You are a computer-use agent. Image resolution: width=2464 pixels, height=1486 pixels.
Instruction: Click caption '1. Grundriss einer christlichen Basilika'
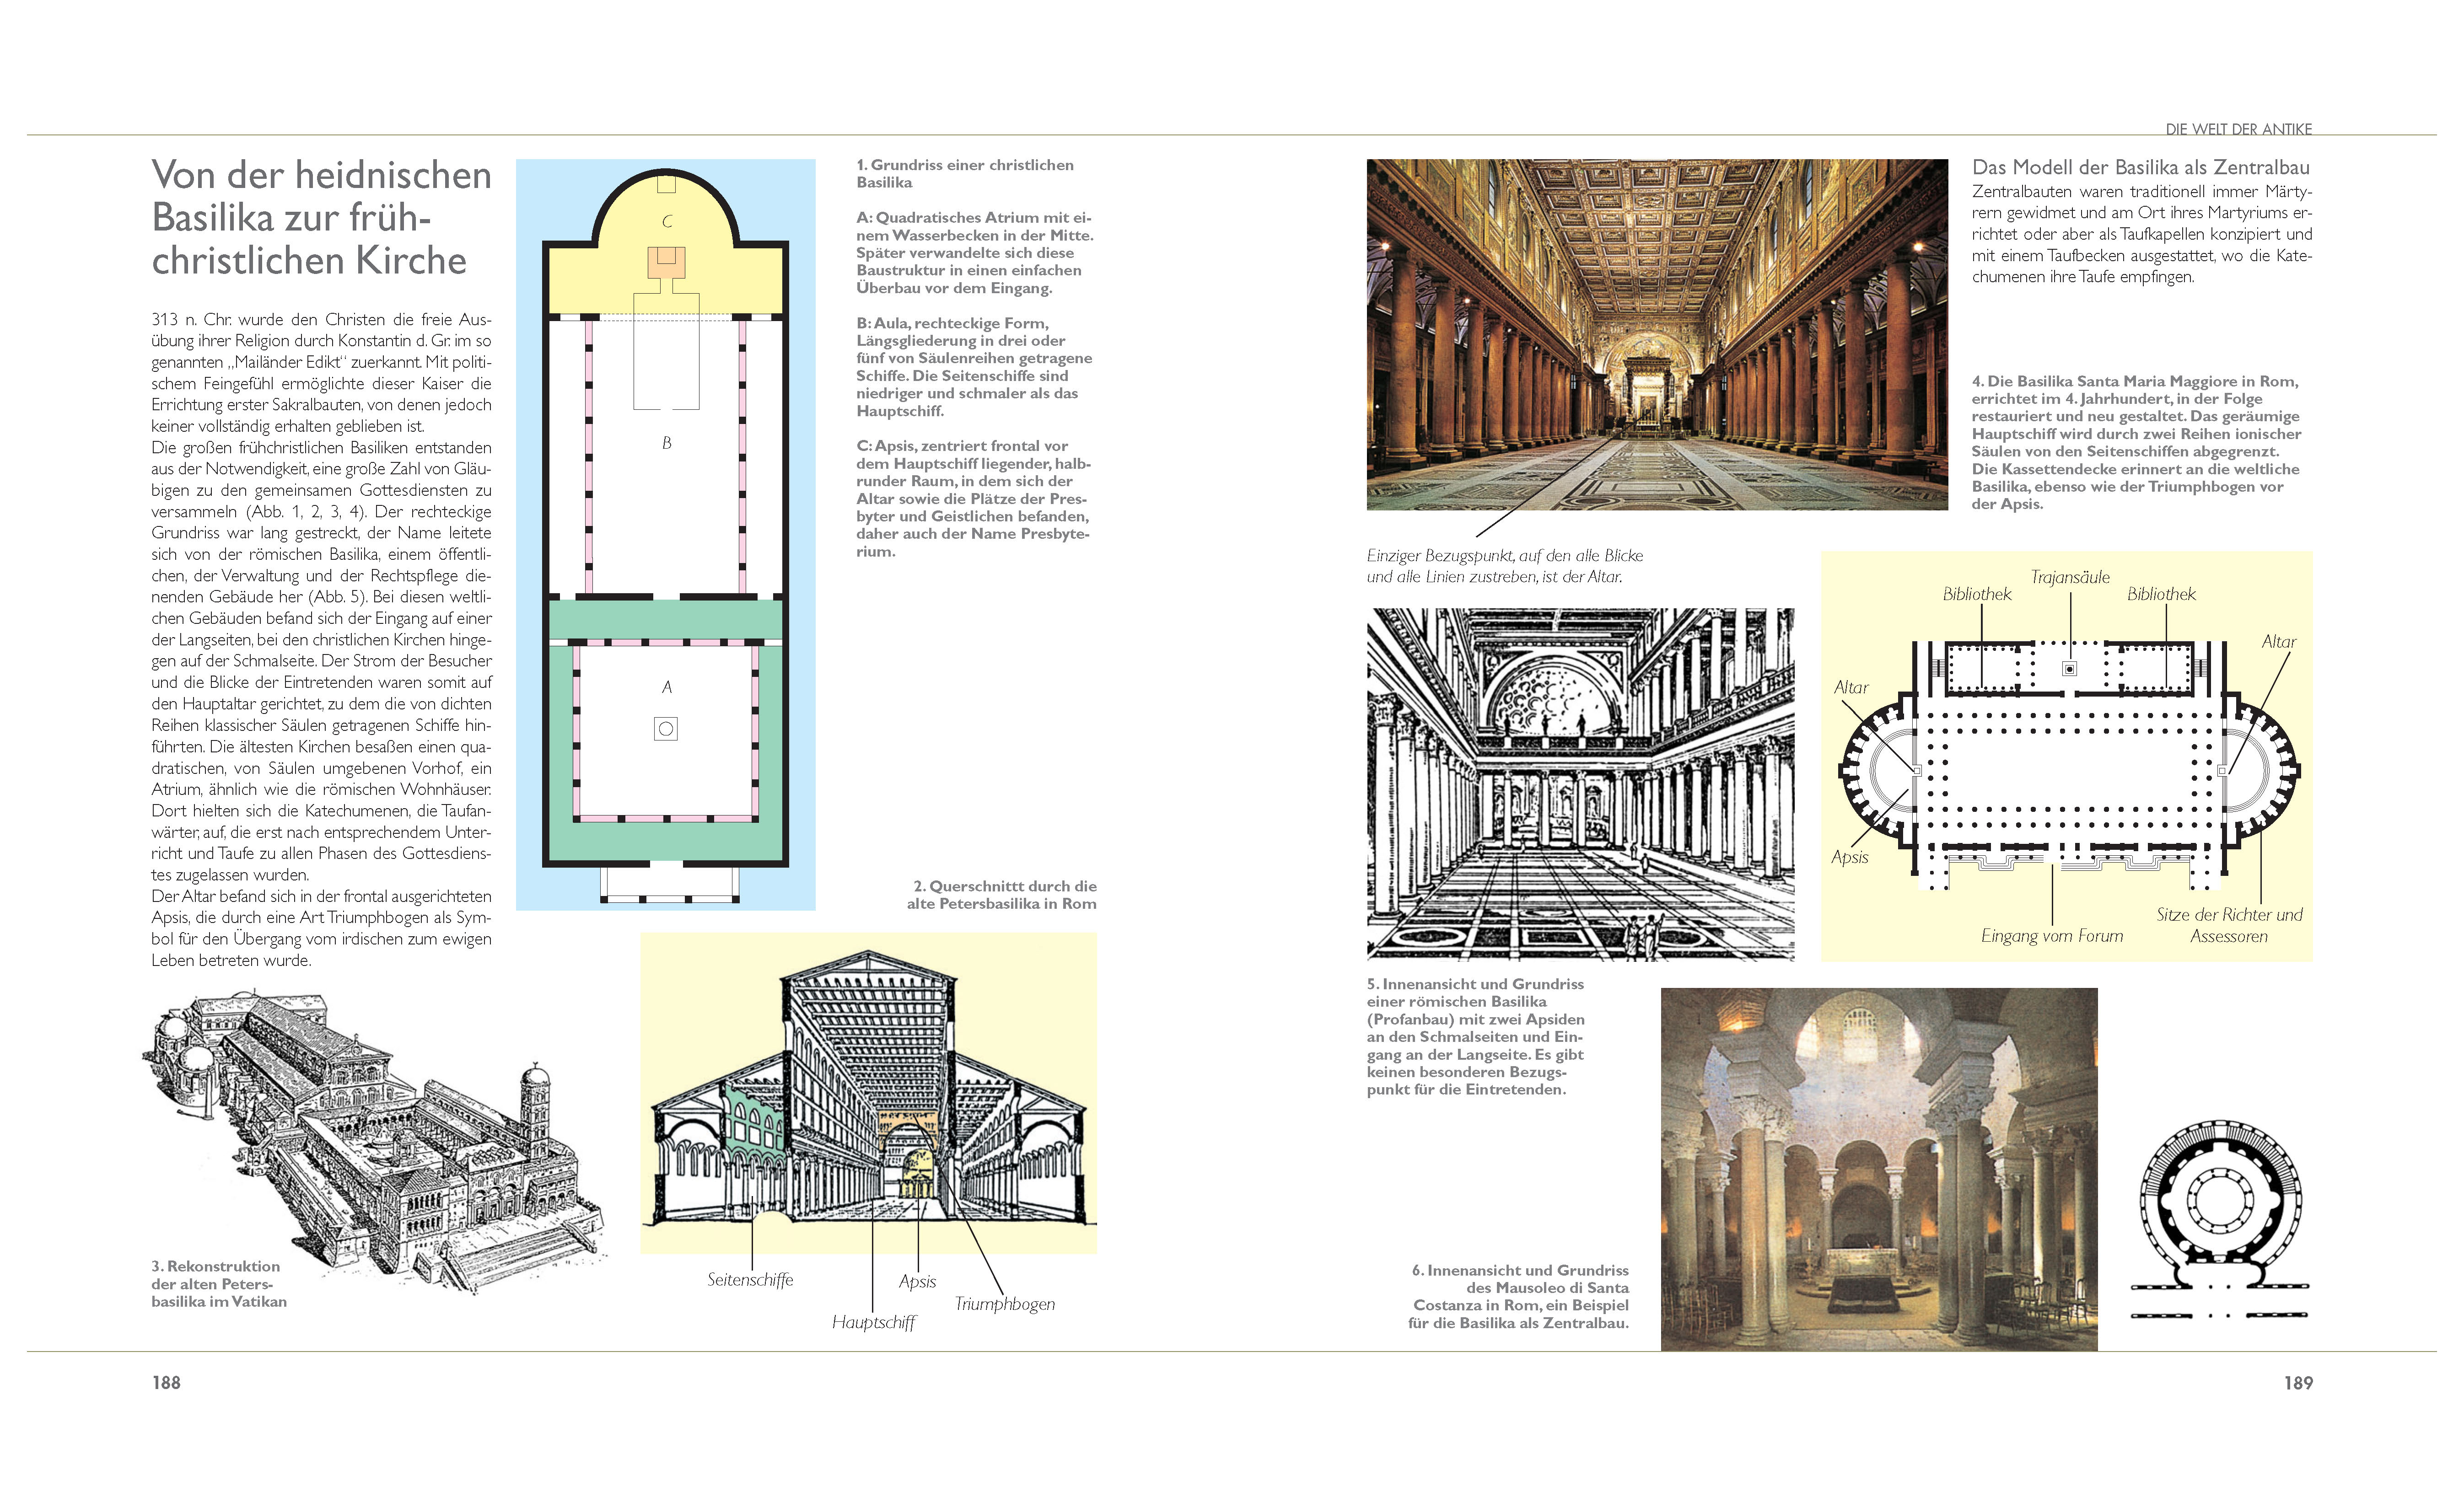pyautogui.click(x=965, y=173)
